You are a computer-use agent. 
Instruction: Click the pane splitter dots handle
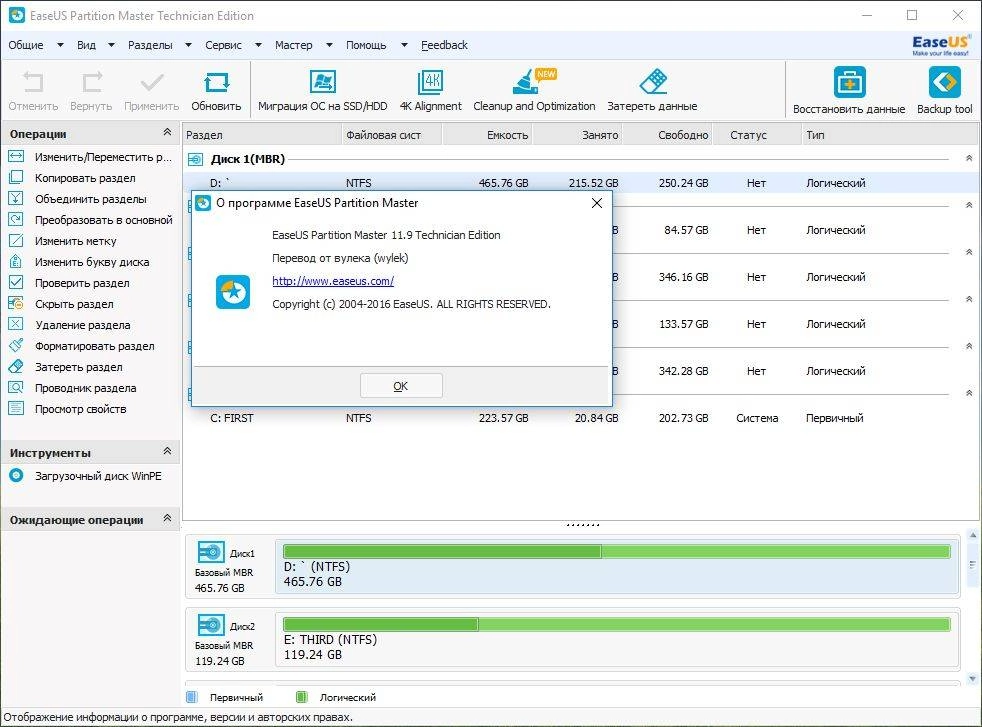582,525
